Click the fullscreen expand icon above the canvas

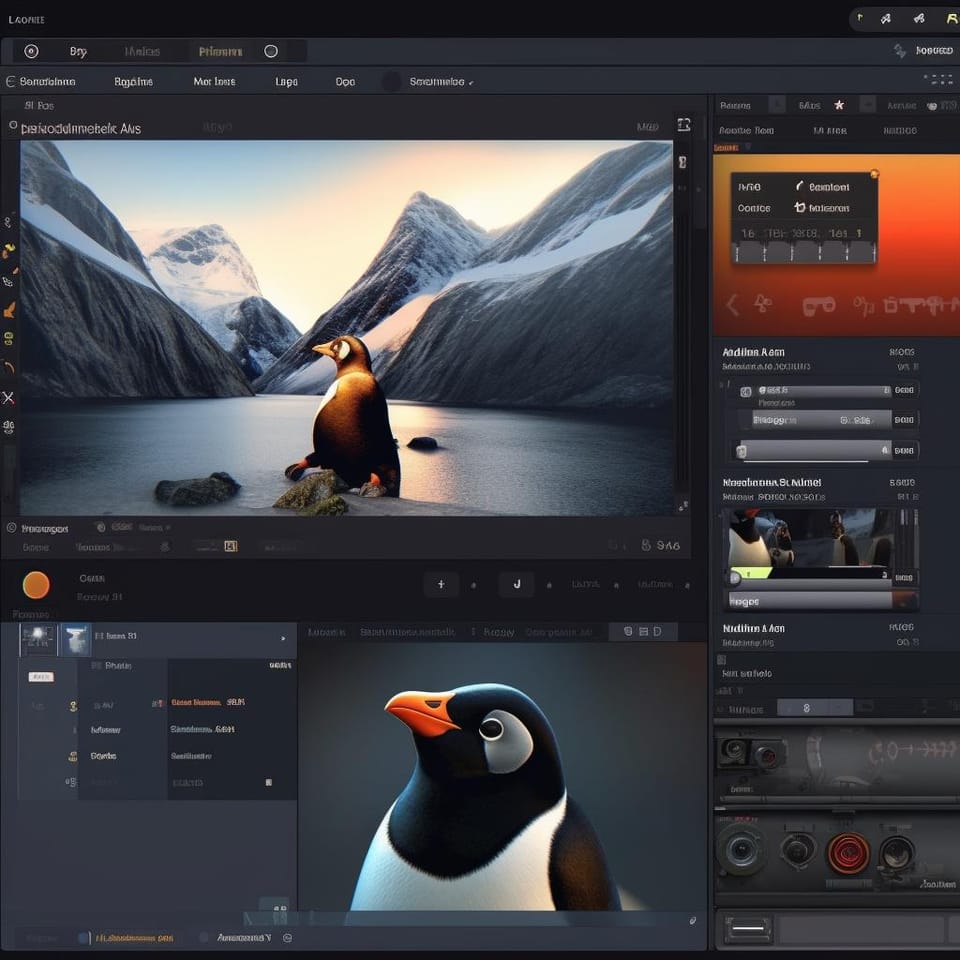pyautogui.click(x=684, y=125)
